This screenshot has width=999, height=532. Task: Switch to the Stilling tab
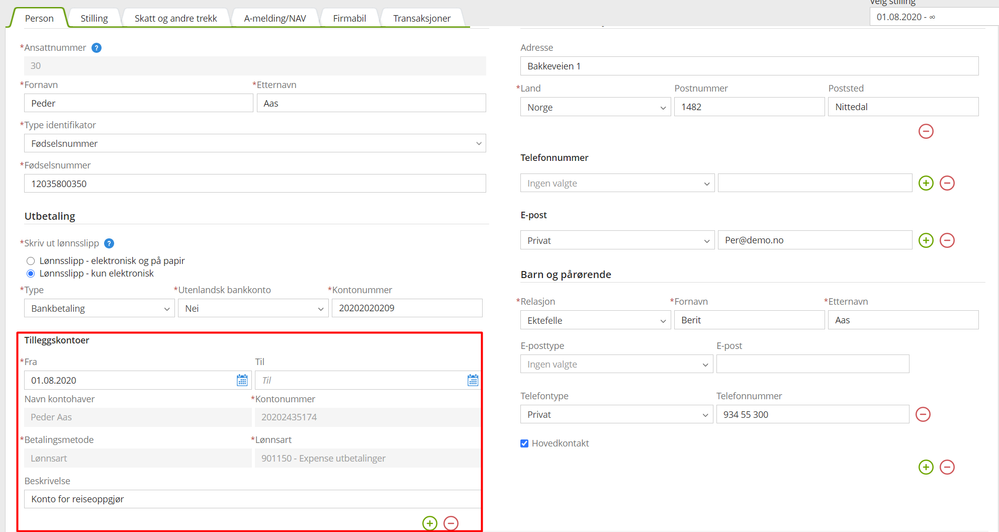tap(94, 18)
